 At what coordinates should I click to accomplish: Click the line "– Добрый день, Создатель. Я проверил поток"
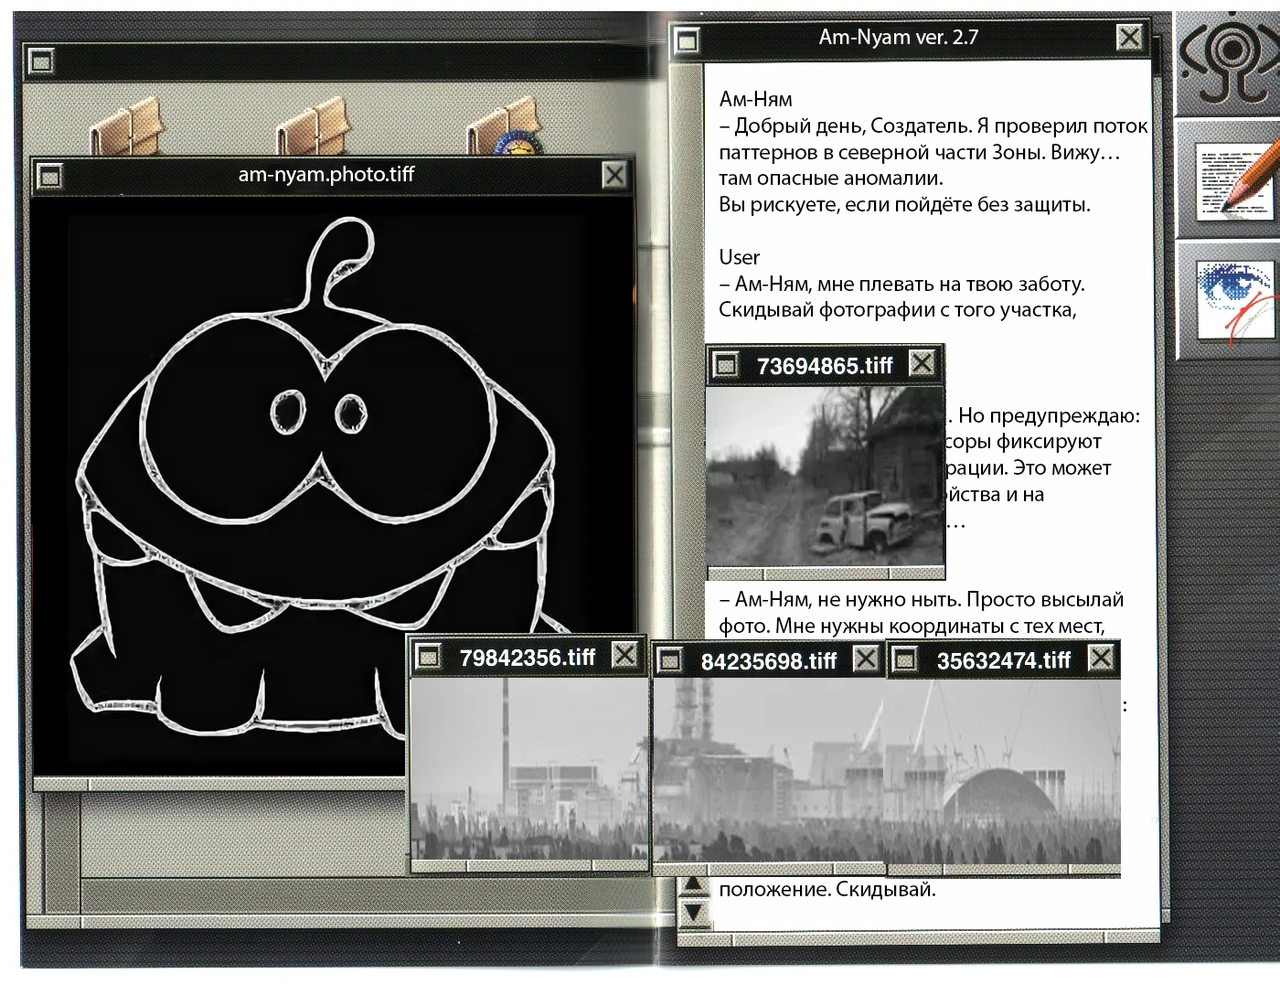tap(934, 126)
